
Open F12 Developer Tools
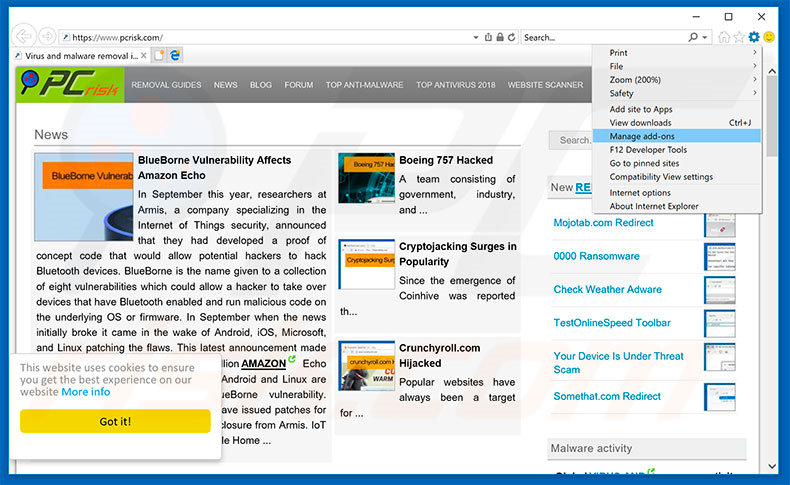(x=677, y=150)
